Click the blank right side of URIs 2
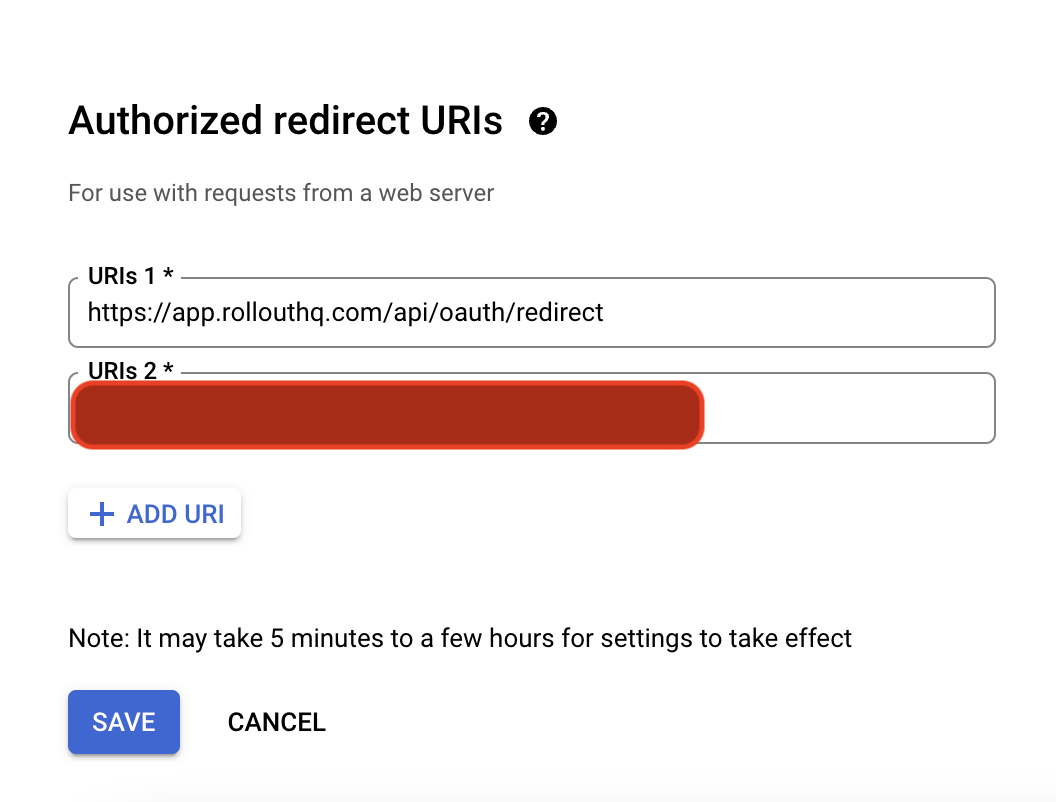Viewport: 1056px width, 802px height. 847,408
